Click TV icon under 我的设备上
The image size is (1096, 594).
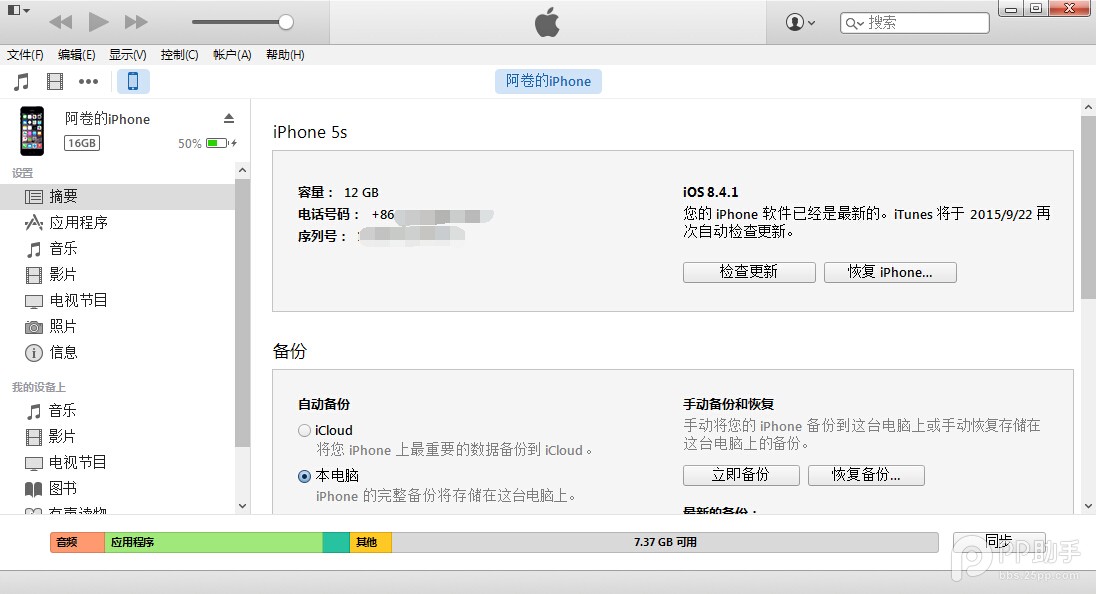[x=34, y=463]
